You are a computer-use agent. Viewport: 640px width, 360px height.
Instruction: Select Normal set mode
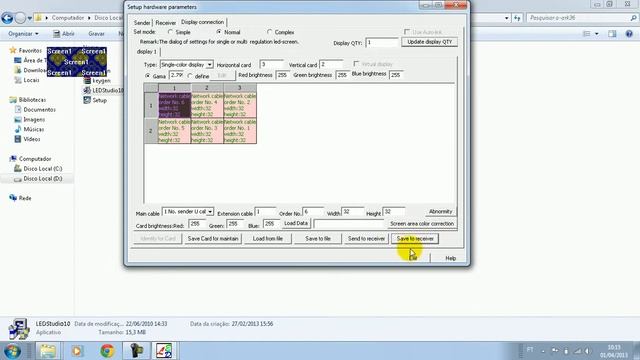tap(219, 32)
